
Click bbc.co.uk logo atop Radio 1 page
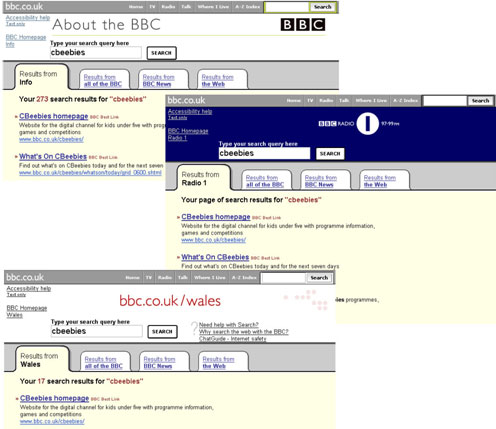pyautogui.click(x=186, y=100)
